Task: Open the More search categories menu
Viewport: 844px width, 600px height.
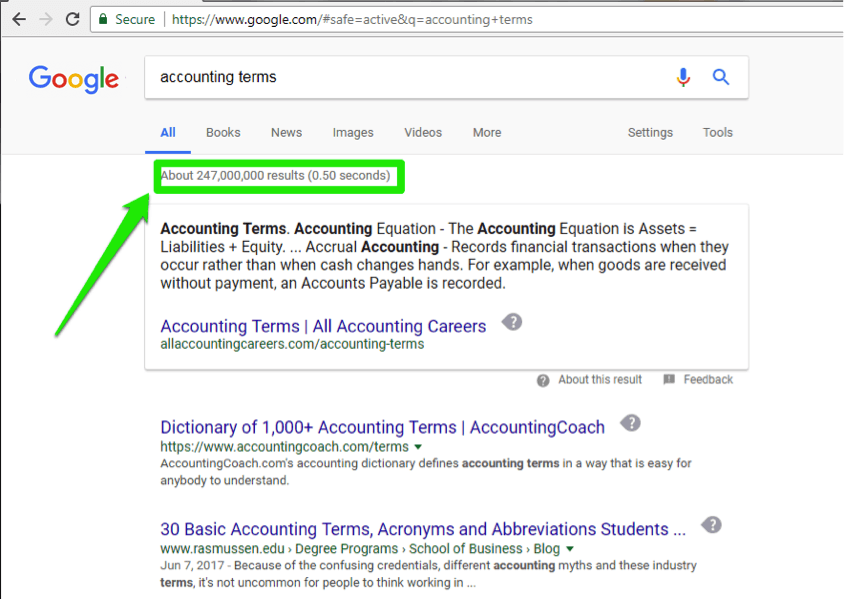Action: (x=487, y=132)
